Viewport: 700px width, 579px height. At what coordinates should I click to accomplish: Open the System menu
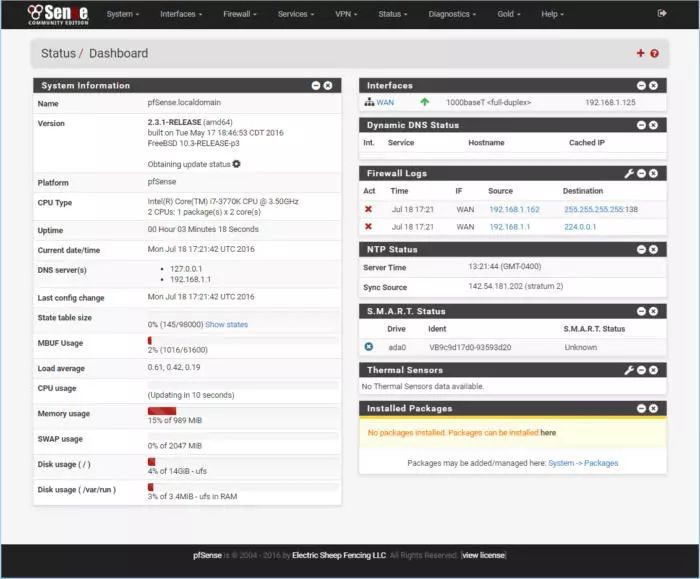123,14
